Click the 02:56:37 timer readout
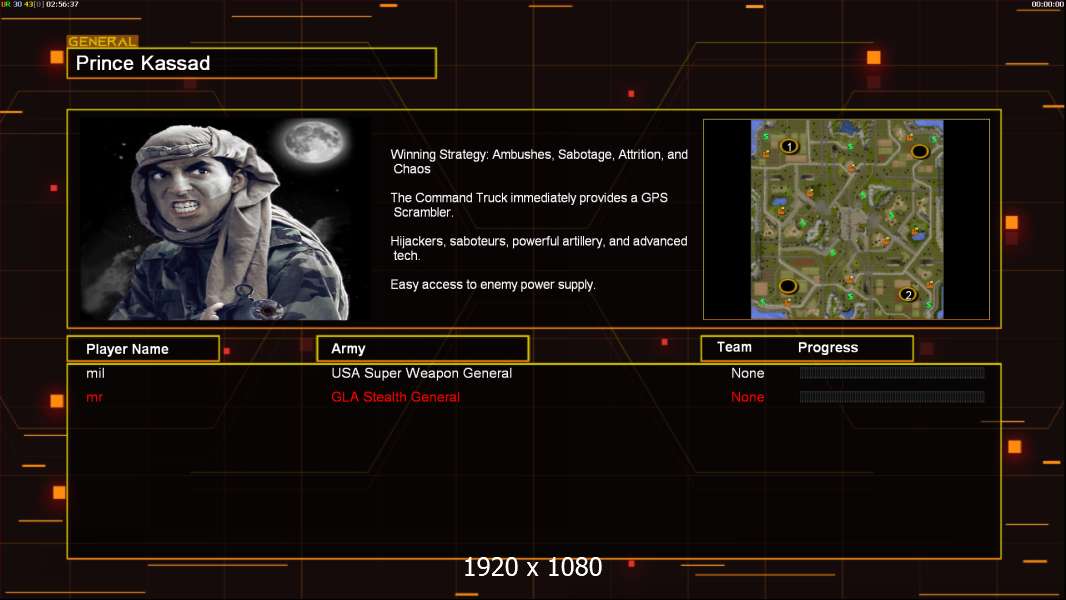 point(63,4)
